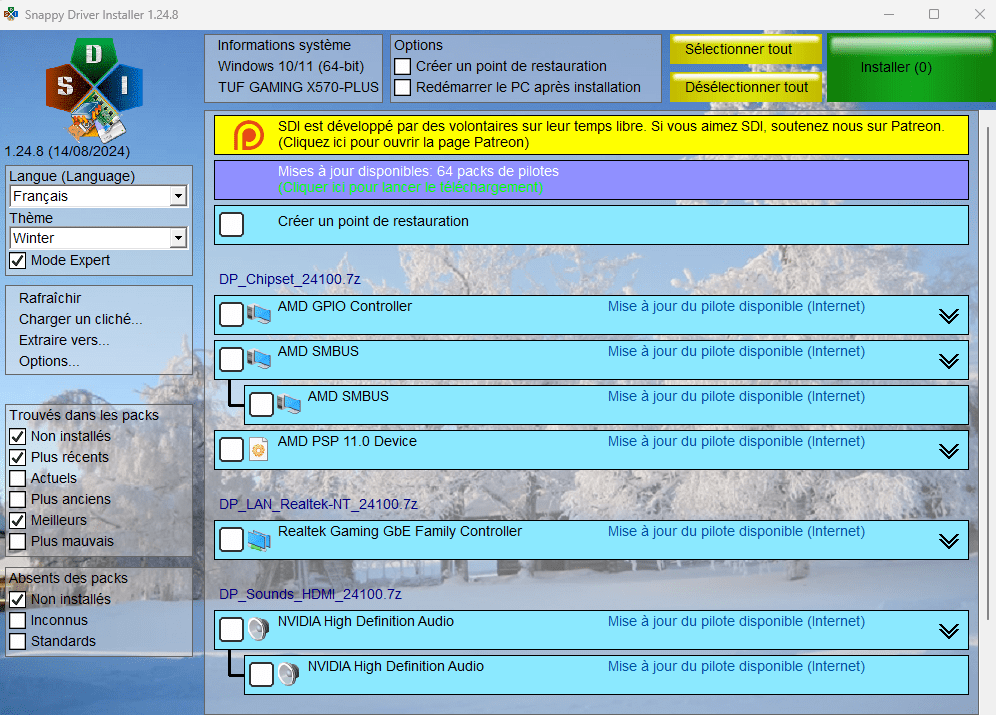Viewport: 996px width, 715px height.
Task: Click the top NVIDIA High Definition Audio speaker icon
Action: click(x=259, y=630)
